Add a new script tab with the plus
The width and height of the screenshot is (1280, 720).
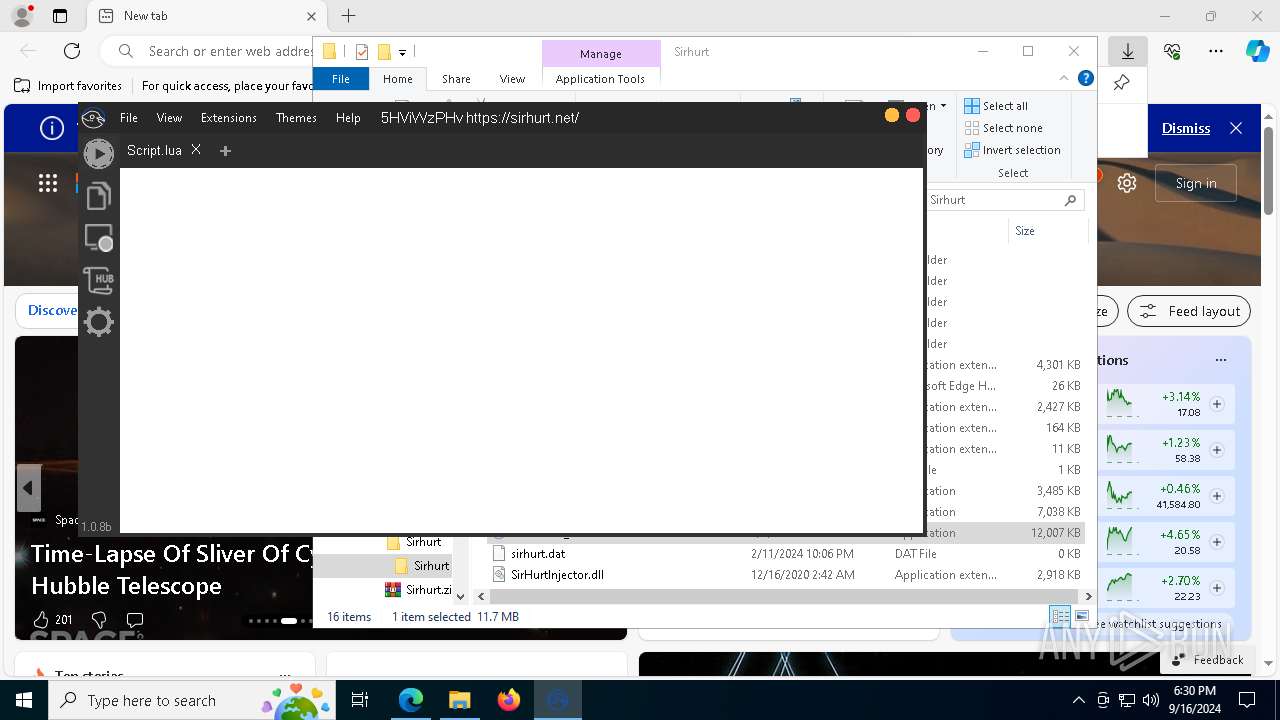[225, 151]
